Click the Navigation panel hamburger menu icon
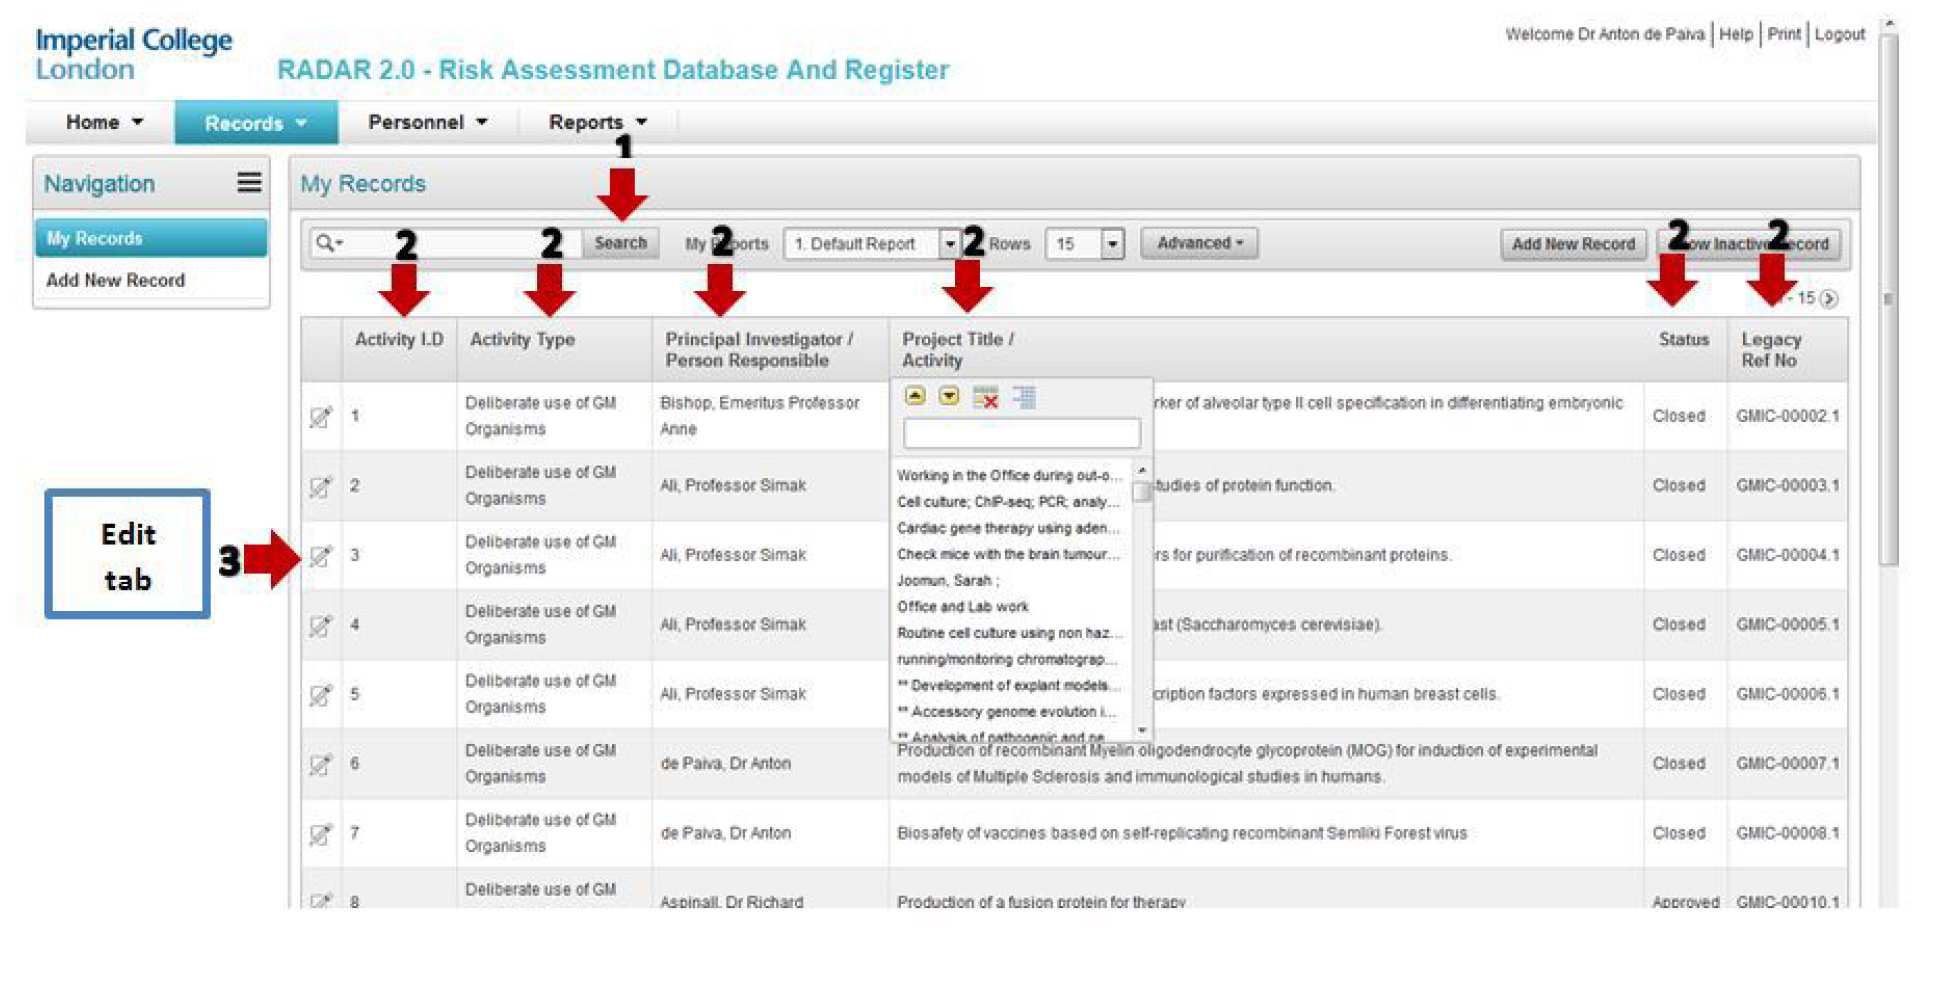The height and width of the screenshot is (982, 1934). [249, 182]
